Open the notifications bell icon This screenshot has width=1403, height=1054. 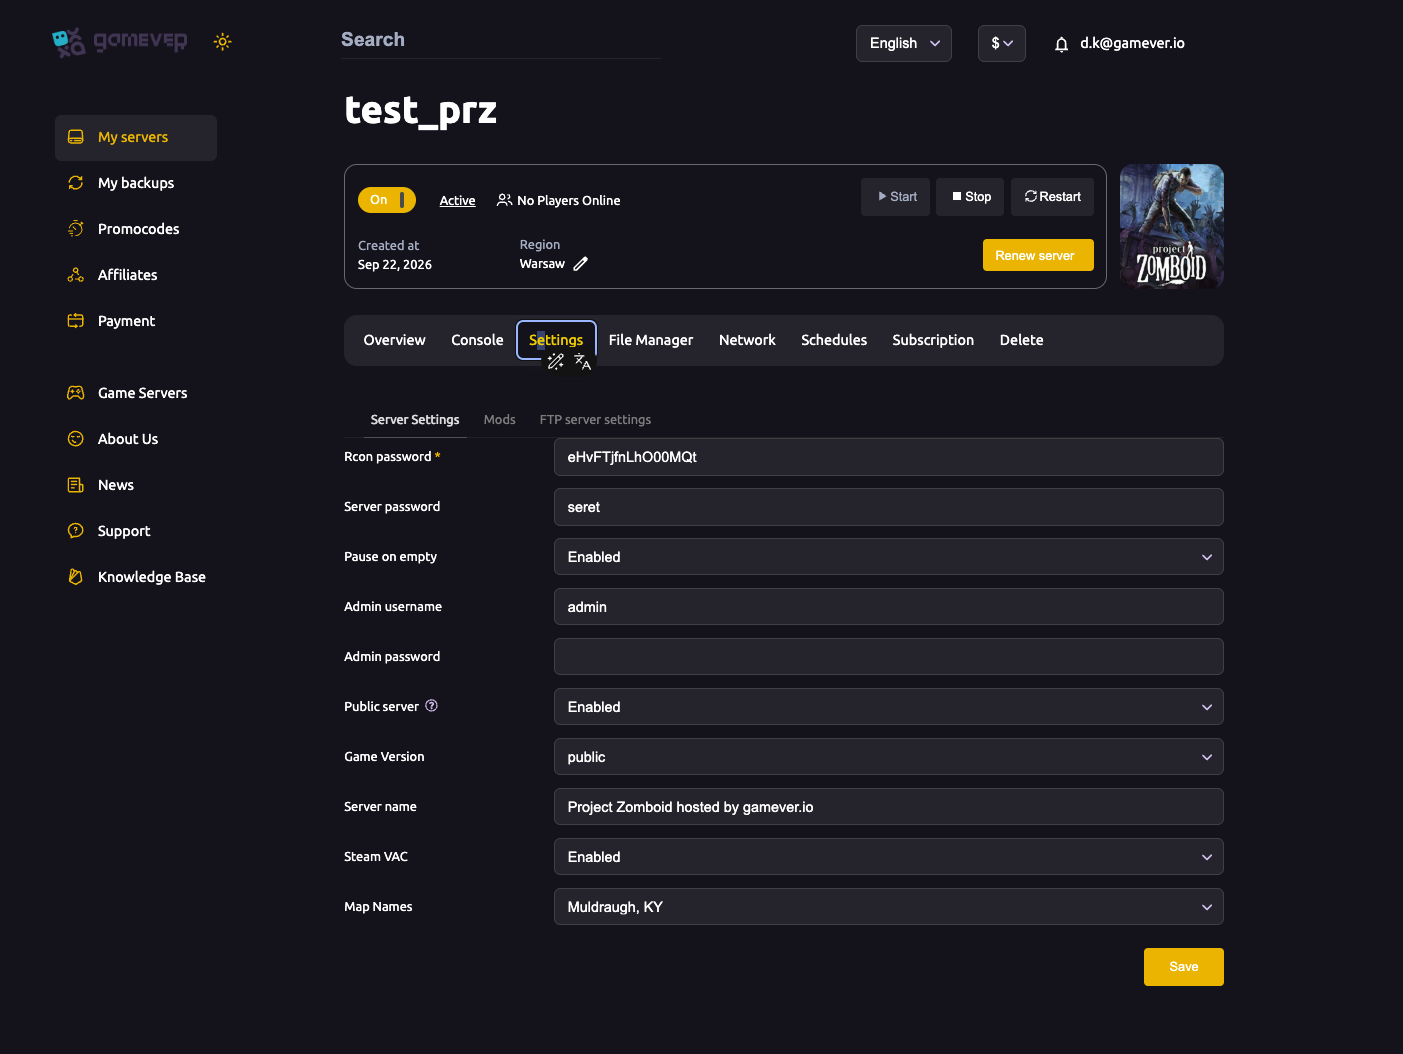1061,44
